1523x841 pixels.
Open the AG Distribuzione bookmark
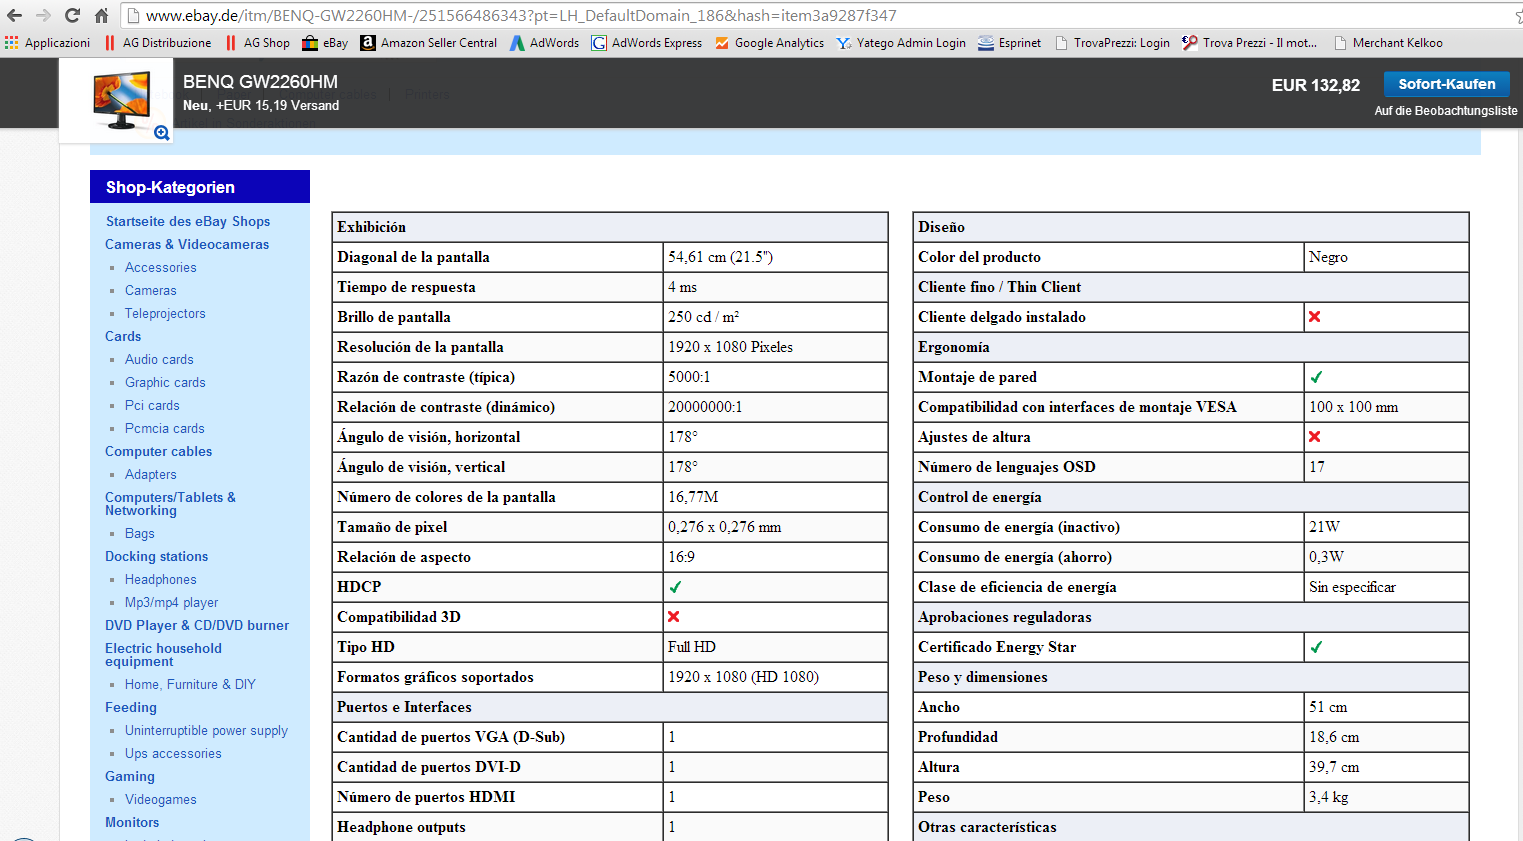pos(158,43)
